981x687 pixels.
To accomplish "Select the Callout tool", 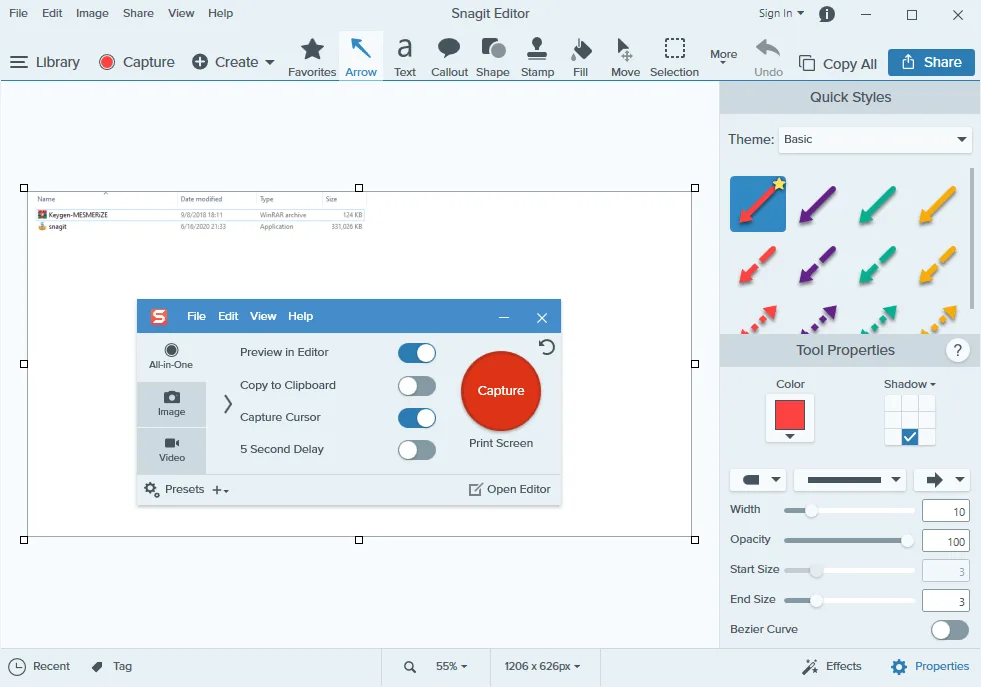I will coord(449,57).
